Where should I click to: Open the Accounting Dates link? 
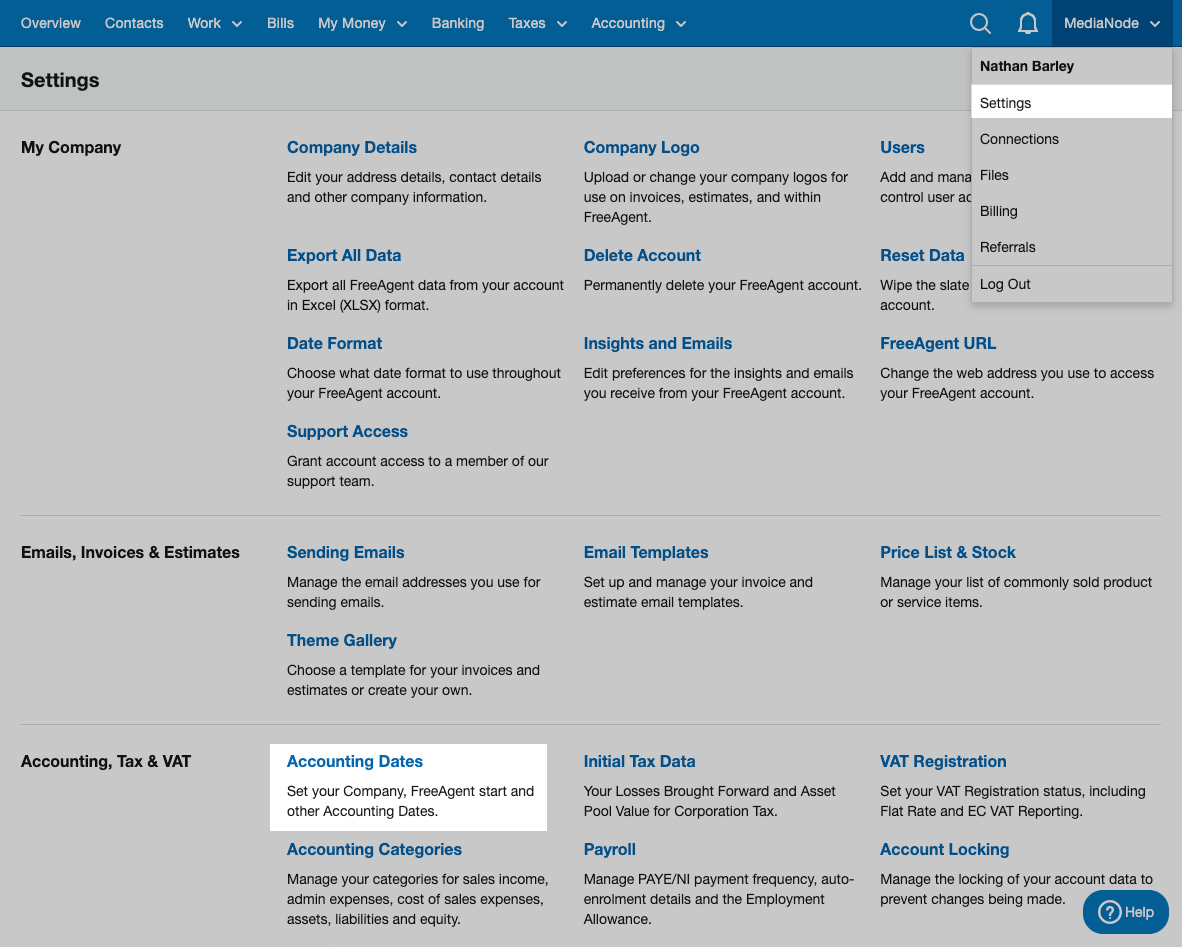tap(355, 761)
